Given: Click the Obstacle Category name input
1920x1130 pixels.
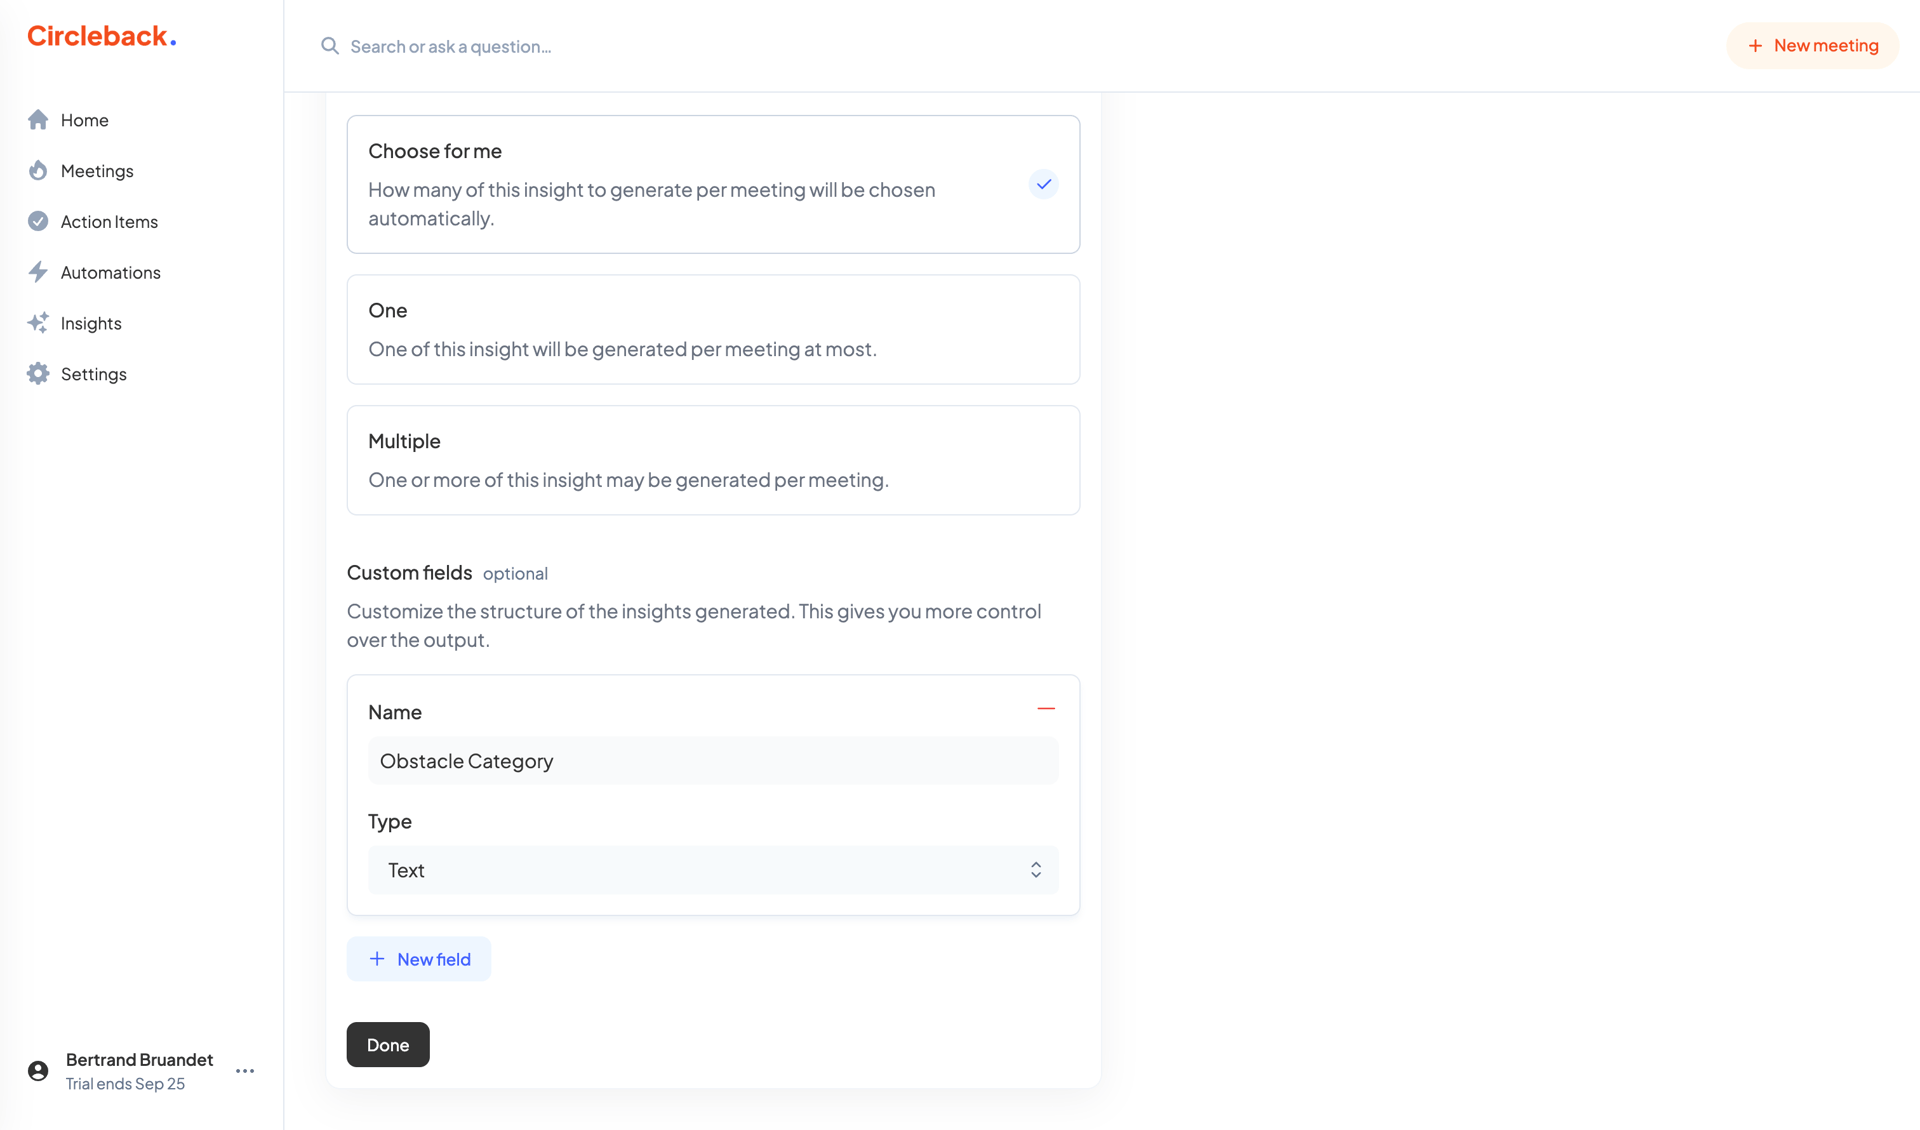Looking at the screenshot, I should (713, 760).
